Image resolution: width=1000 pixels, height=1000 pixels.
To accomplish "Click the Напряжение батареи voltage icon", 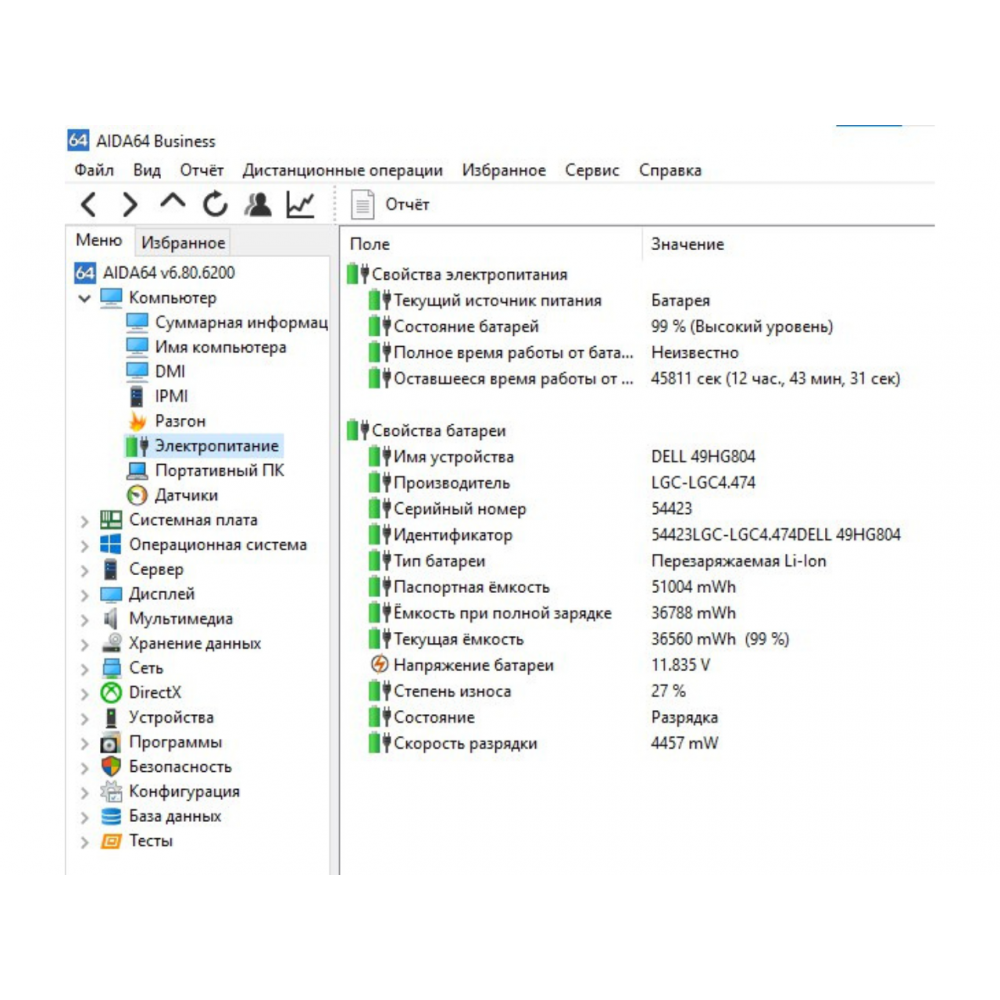I will [379, 665].
